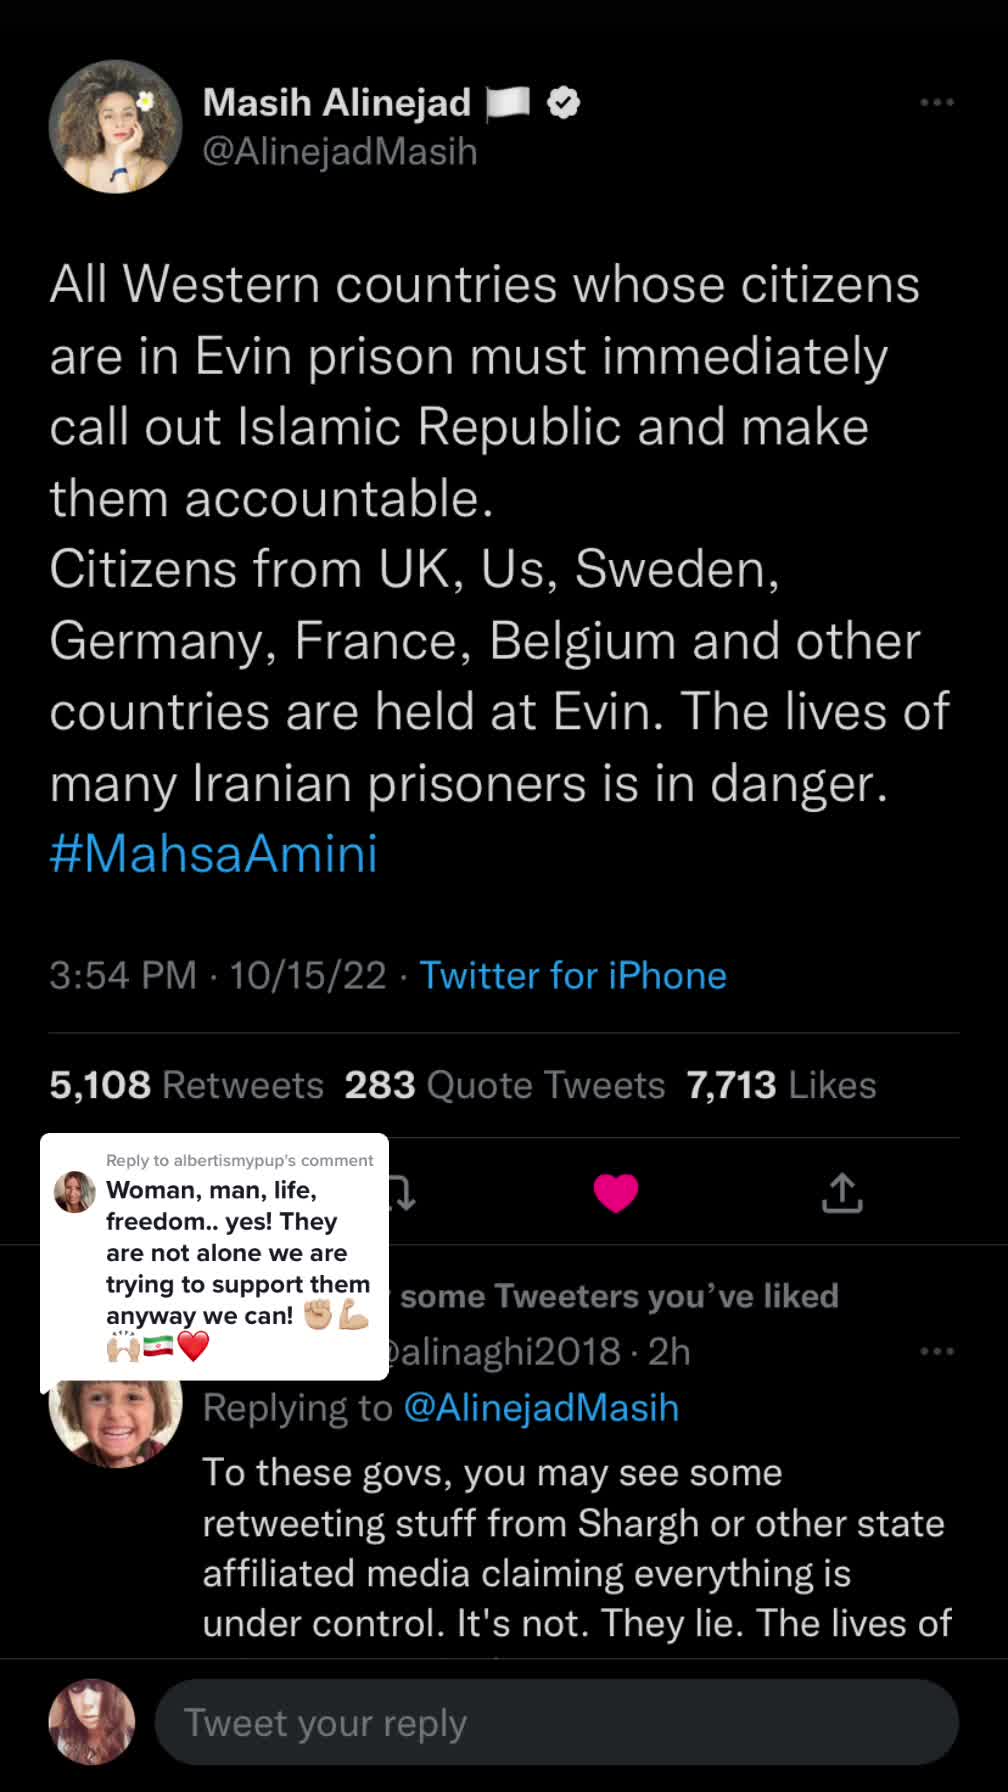Tap the share upload icon
The width and height of the screenshot is (1008, 1792).
(x=842, y=1192)
